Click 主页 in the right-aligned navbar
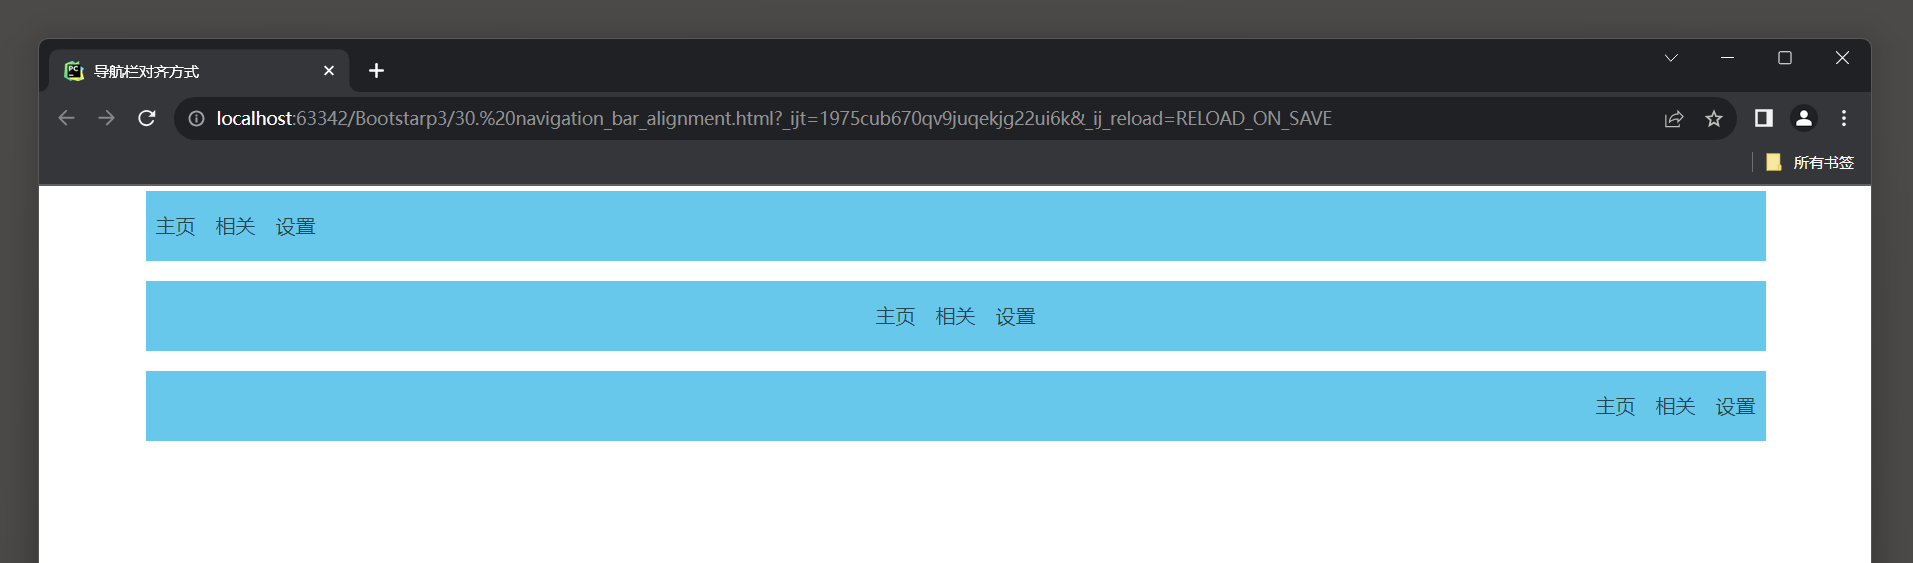The image size is (1913, 563). (1616, 407)
